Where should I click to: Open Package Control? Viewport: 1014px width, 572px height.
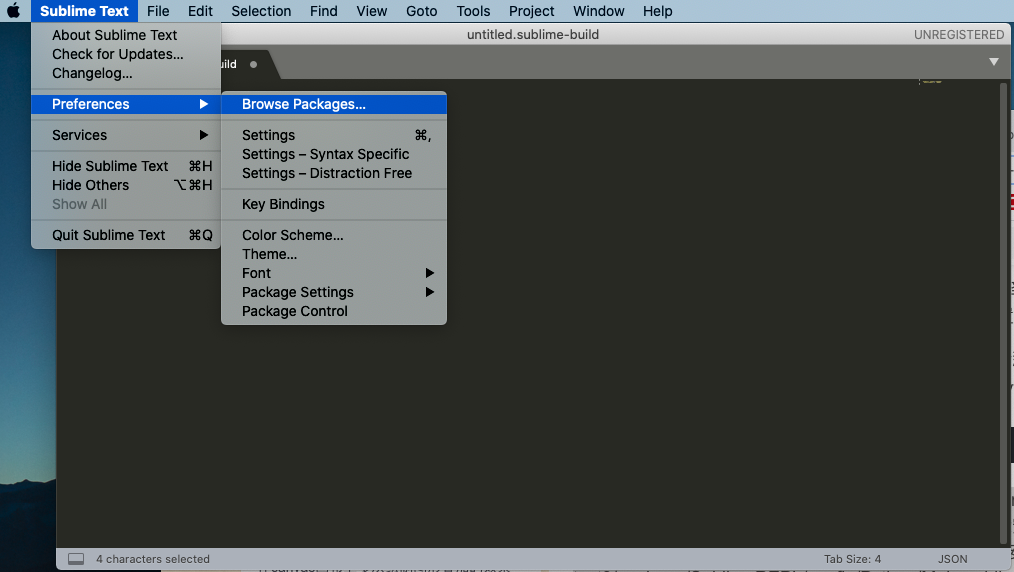[x=334, y=312]
